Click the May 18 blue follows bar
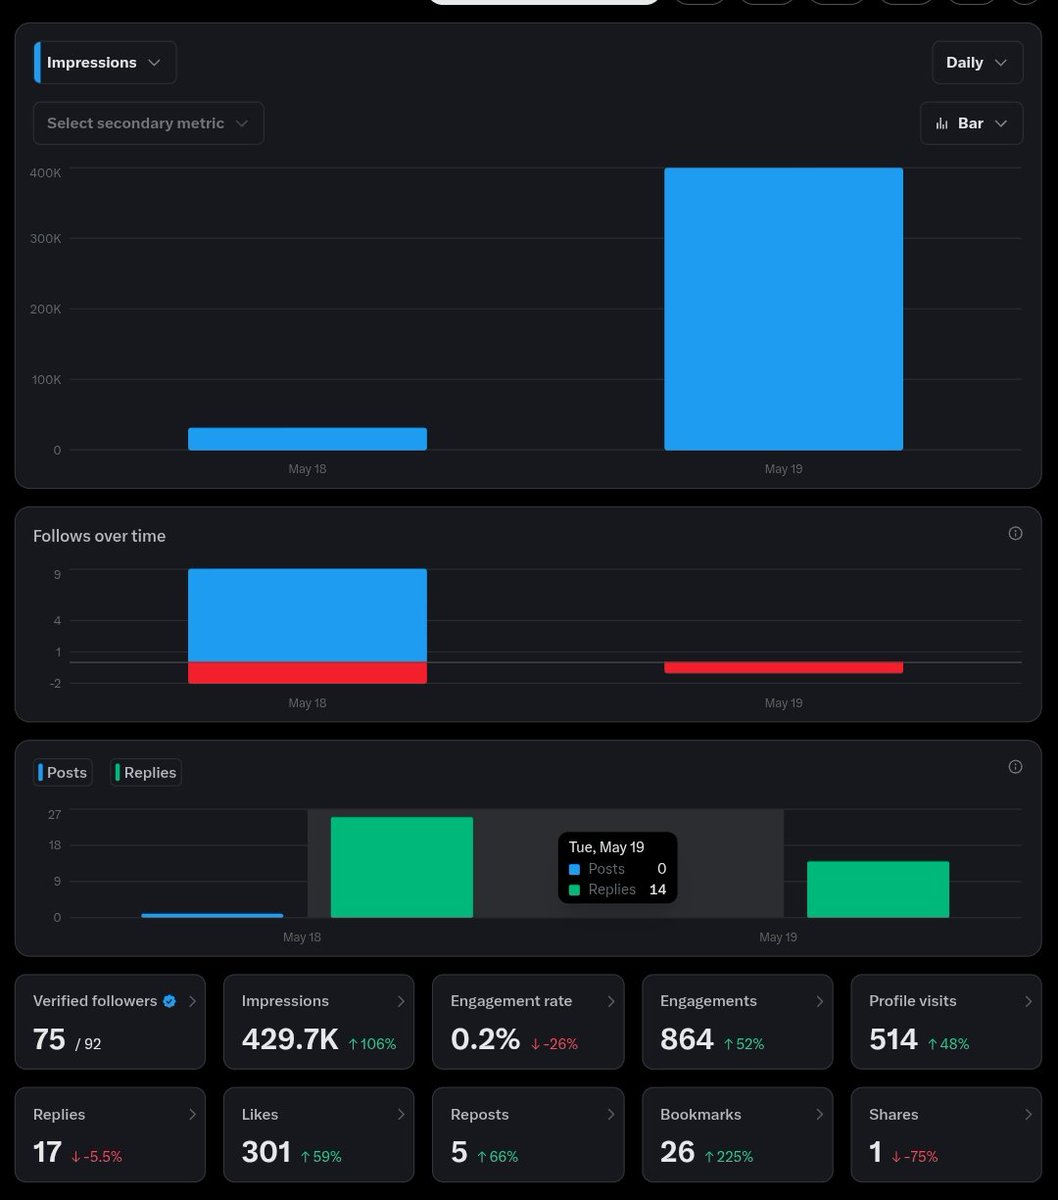The image size is (1058, 1200). click(x=307, y=615)
